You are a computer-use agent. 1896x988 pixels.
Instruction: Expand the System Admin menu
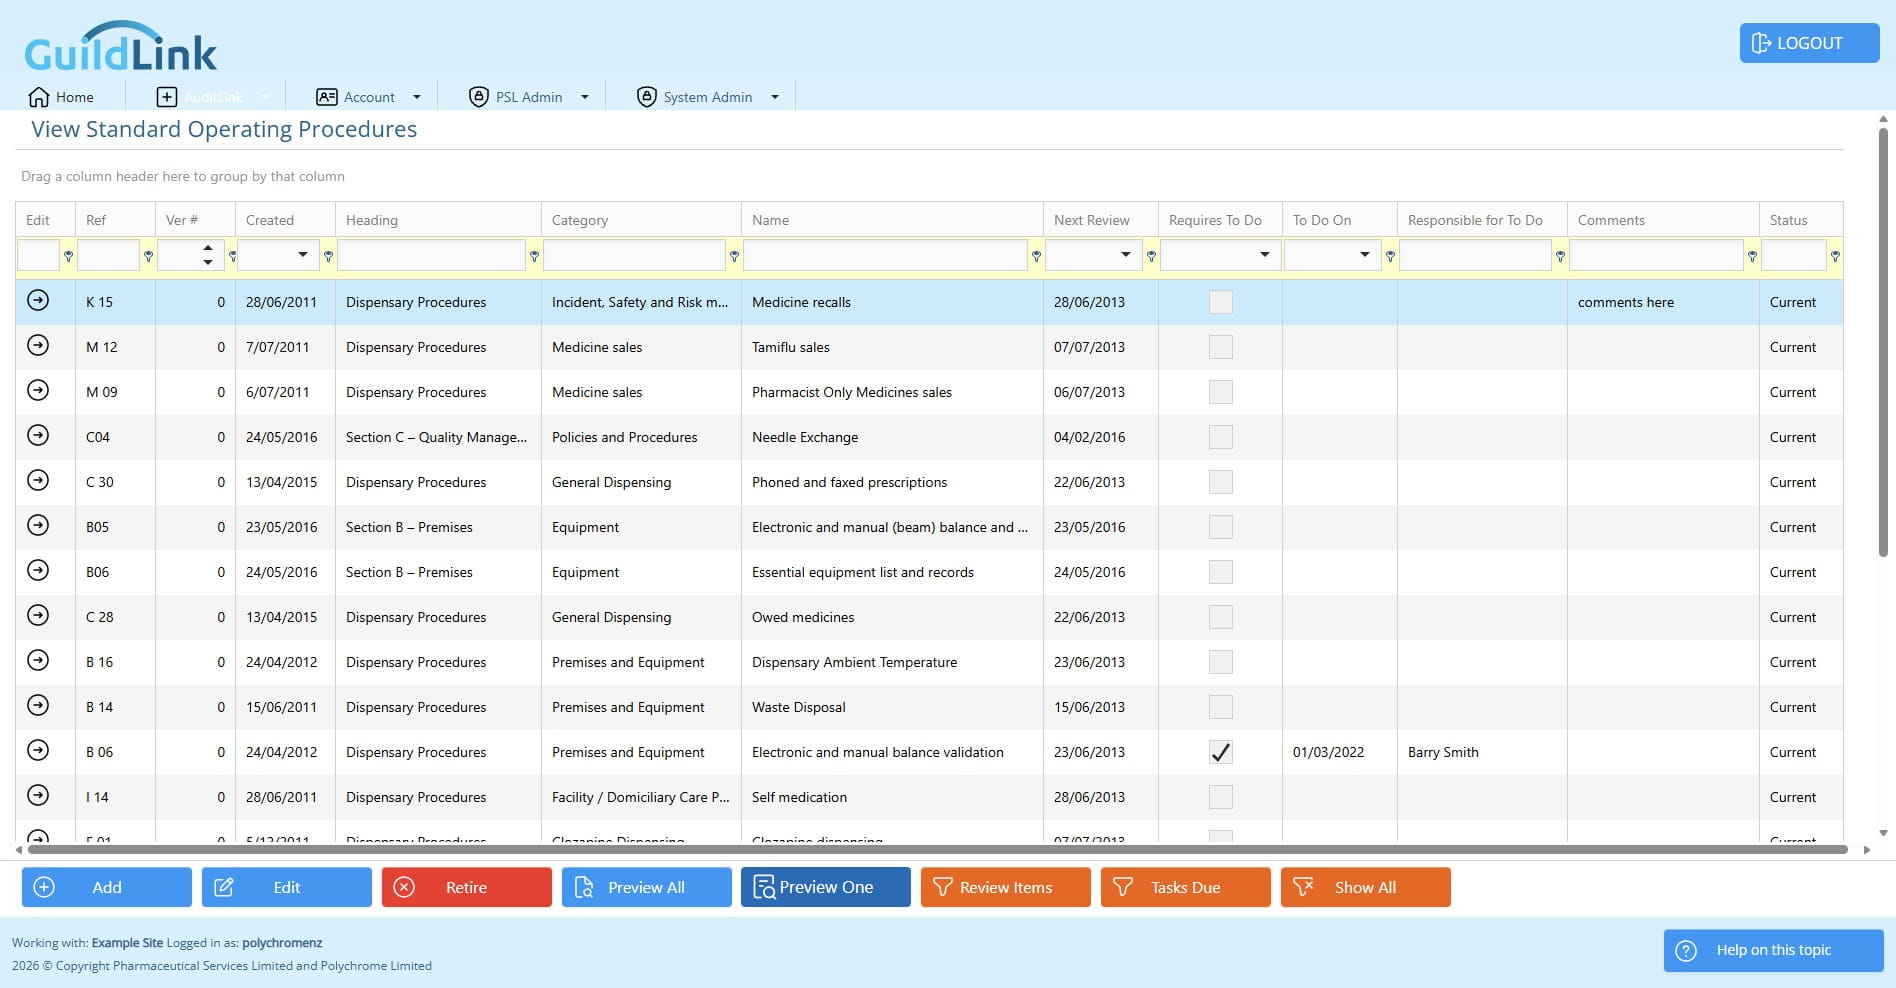(775, 97)
